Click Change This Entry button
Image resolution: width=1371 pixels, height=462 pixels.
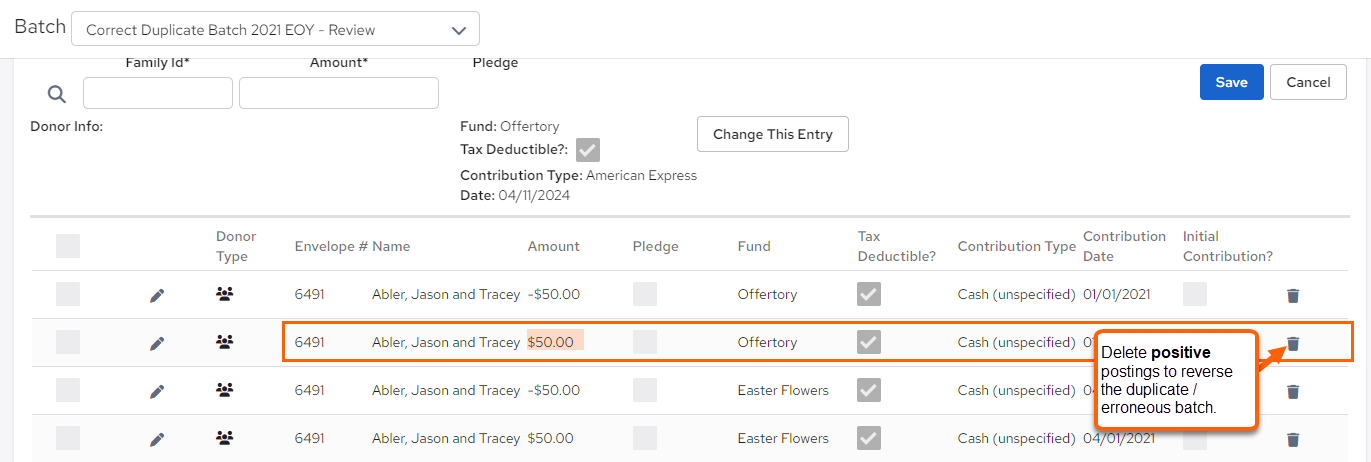click(773, 134)
